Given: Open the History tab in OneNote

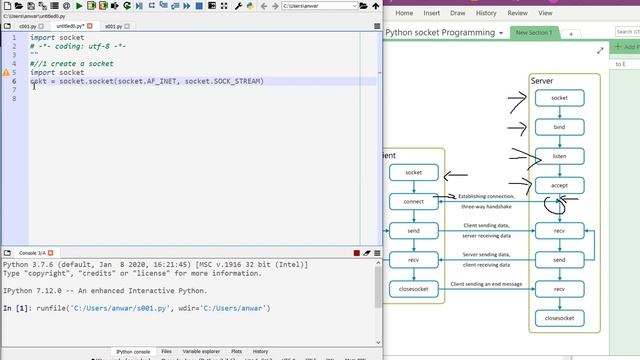Looking at the screenshot, I should (486, 13).
